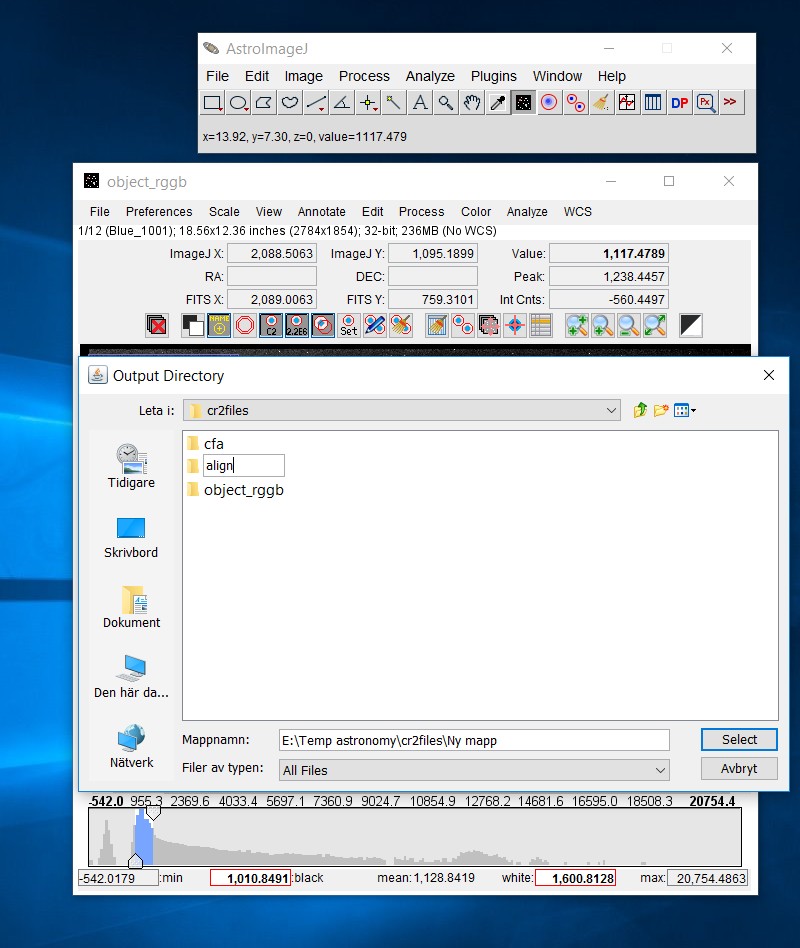
Task: Open the measurements table icon in AstroImageJ toolbar
Action: coord(653,103)
